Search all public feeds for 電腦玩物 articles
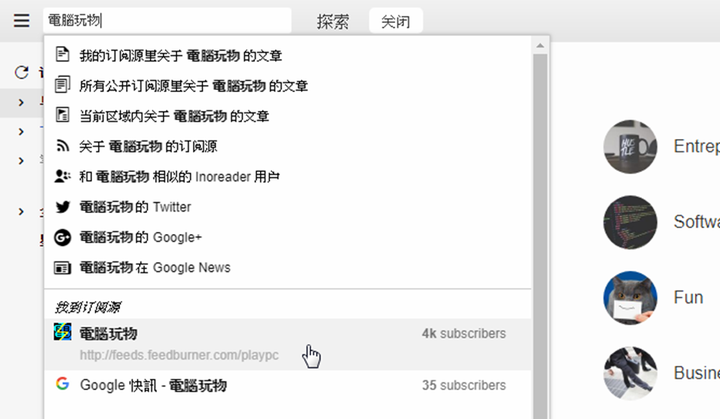 tap(287, 85)
